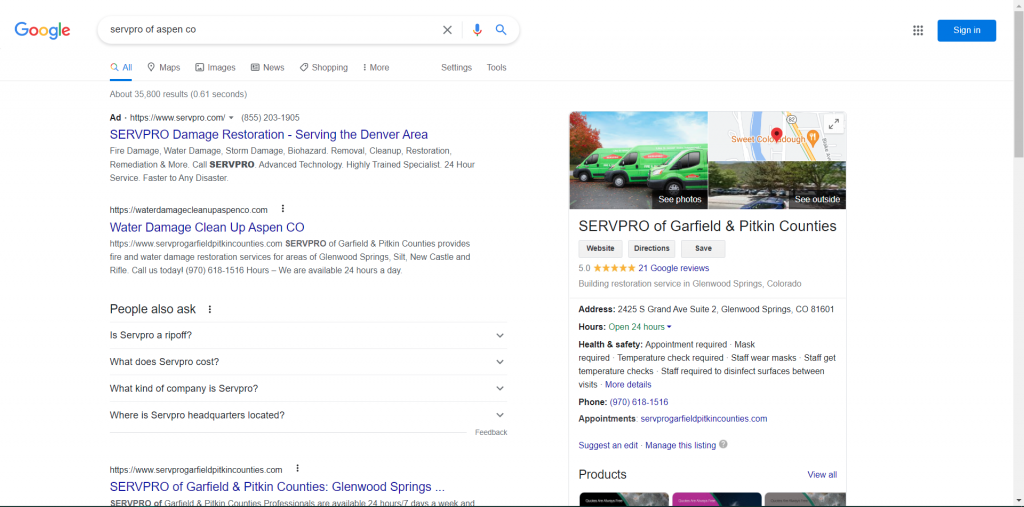The image size is (1024, 507).
Task: Select the All tab
Action: [121, 67]
